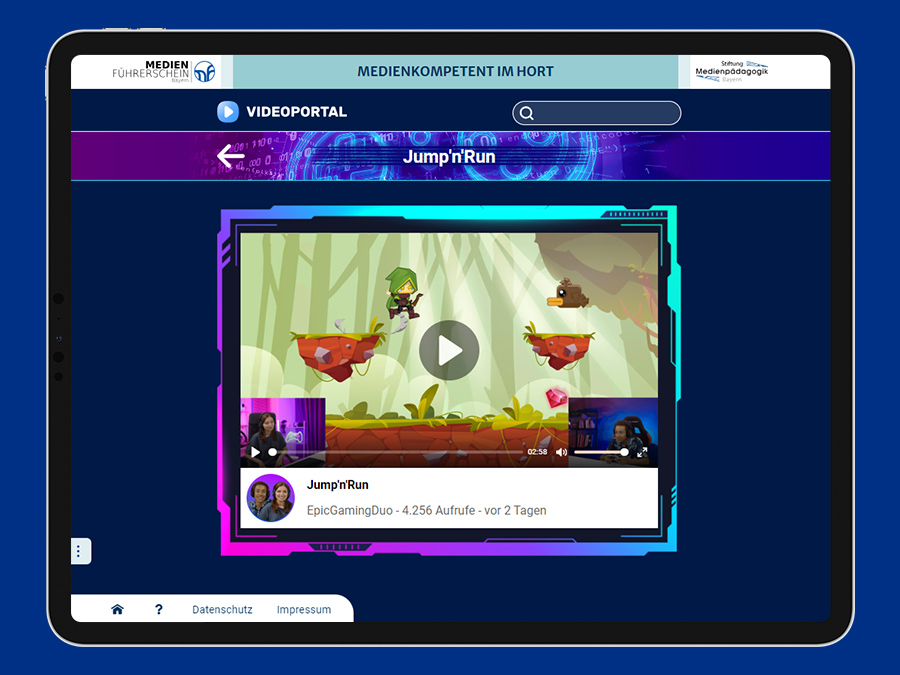
Task: Select the Medienkompetent im Hort header
Action: [x=456, y=72]
